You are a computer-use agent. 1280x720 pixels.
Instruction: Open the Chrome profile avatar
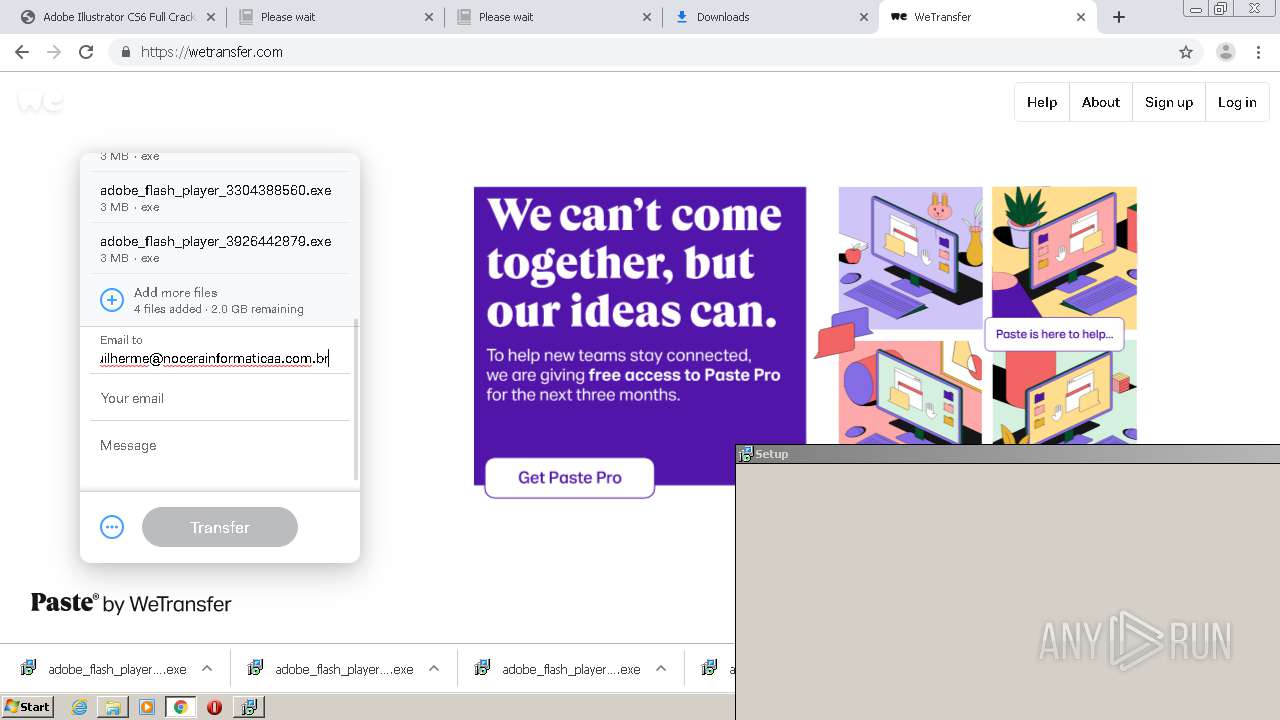[x=1225, y=52]
